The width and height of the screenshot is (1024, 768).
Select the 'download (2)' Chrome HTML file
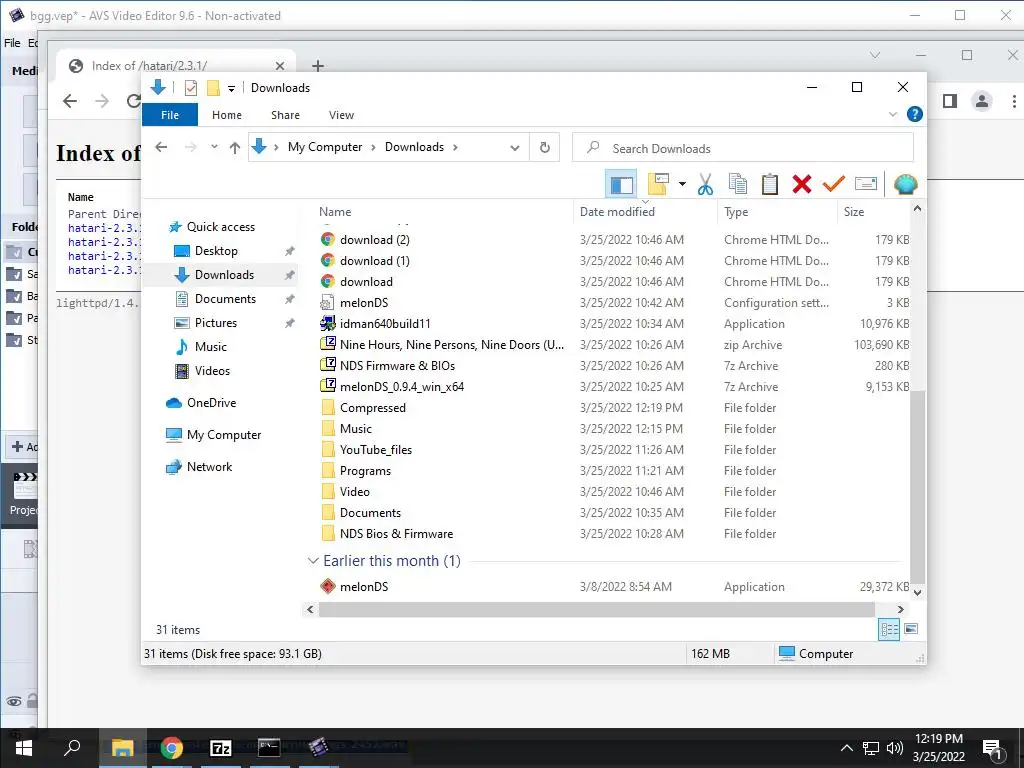tap(374, 240)
